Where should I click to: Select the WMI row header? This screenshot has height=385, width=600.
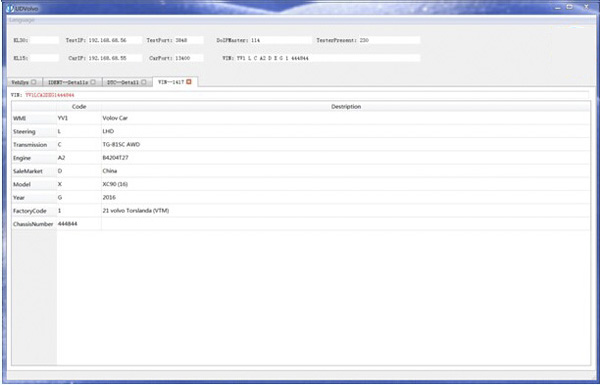pyautogui.click(x=34, y=118)
